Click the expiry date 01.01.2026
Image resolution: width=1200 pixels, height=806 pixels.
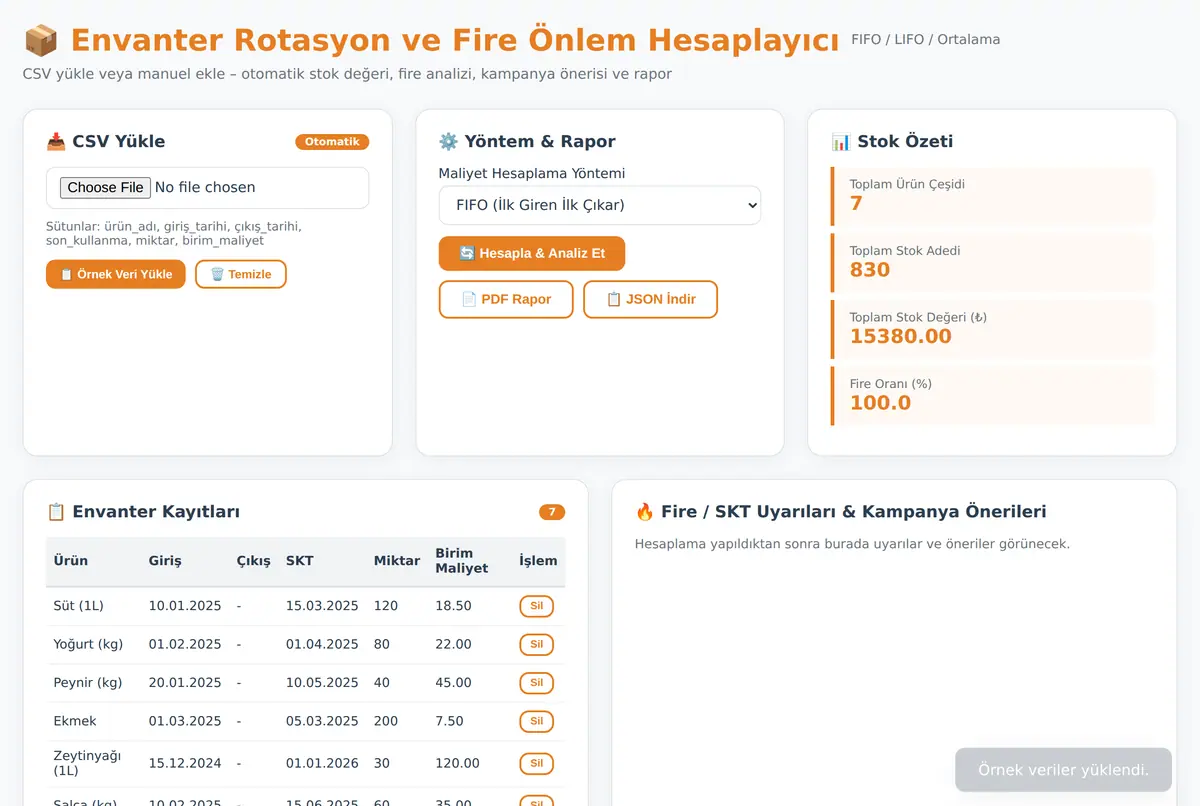[x=322, y=763]
